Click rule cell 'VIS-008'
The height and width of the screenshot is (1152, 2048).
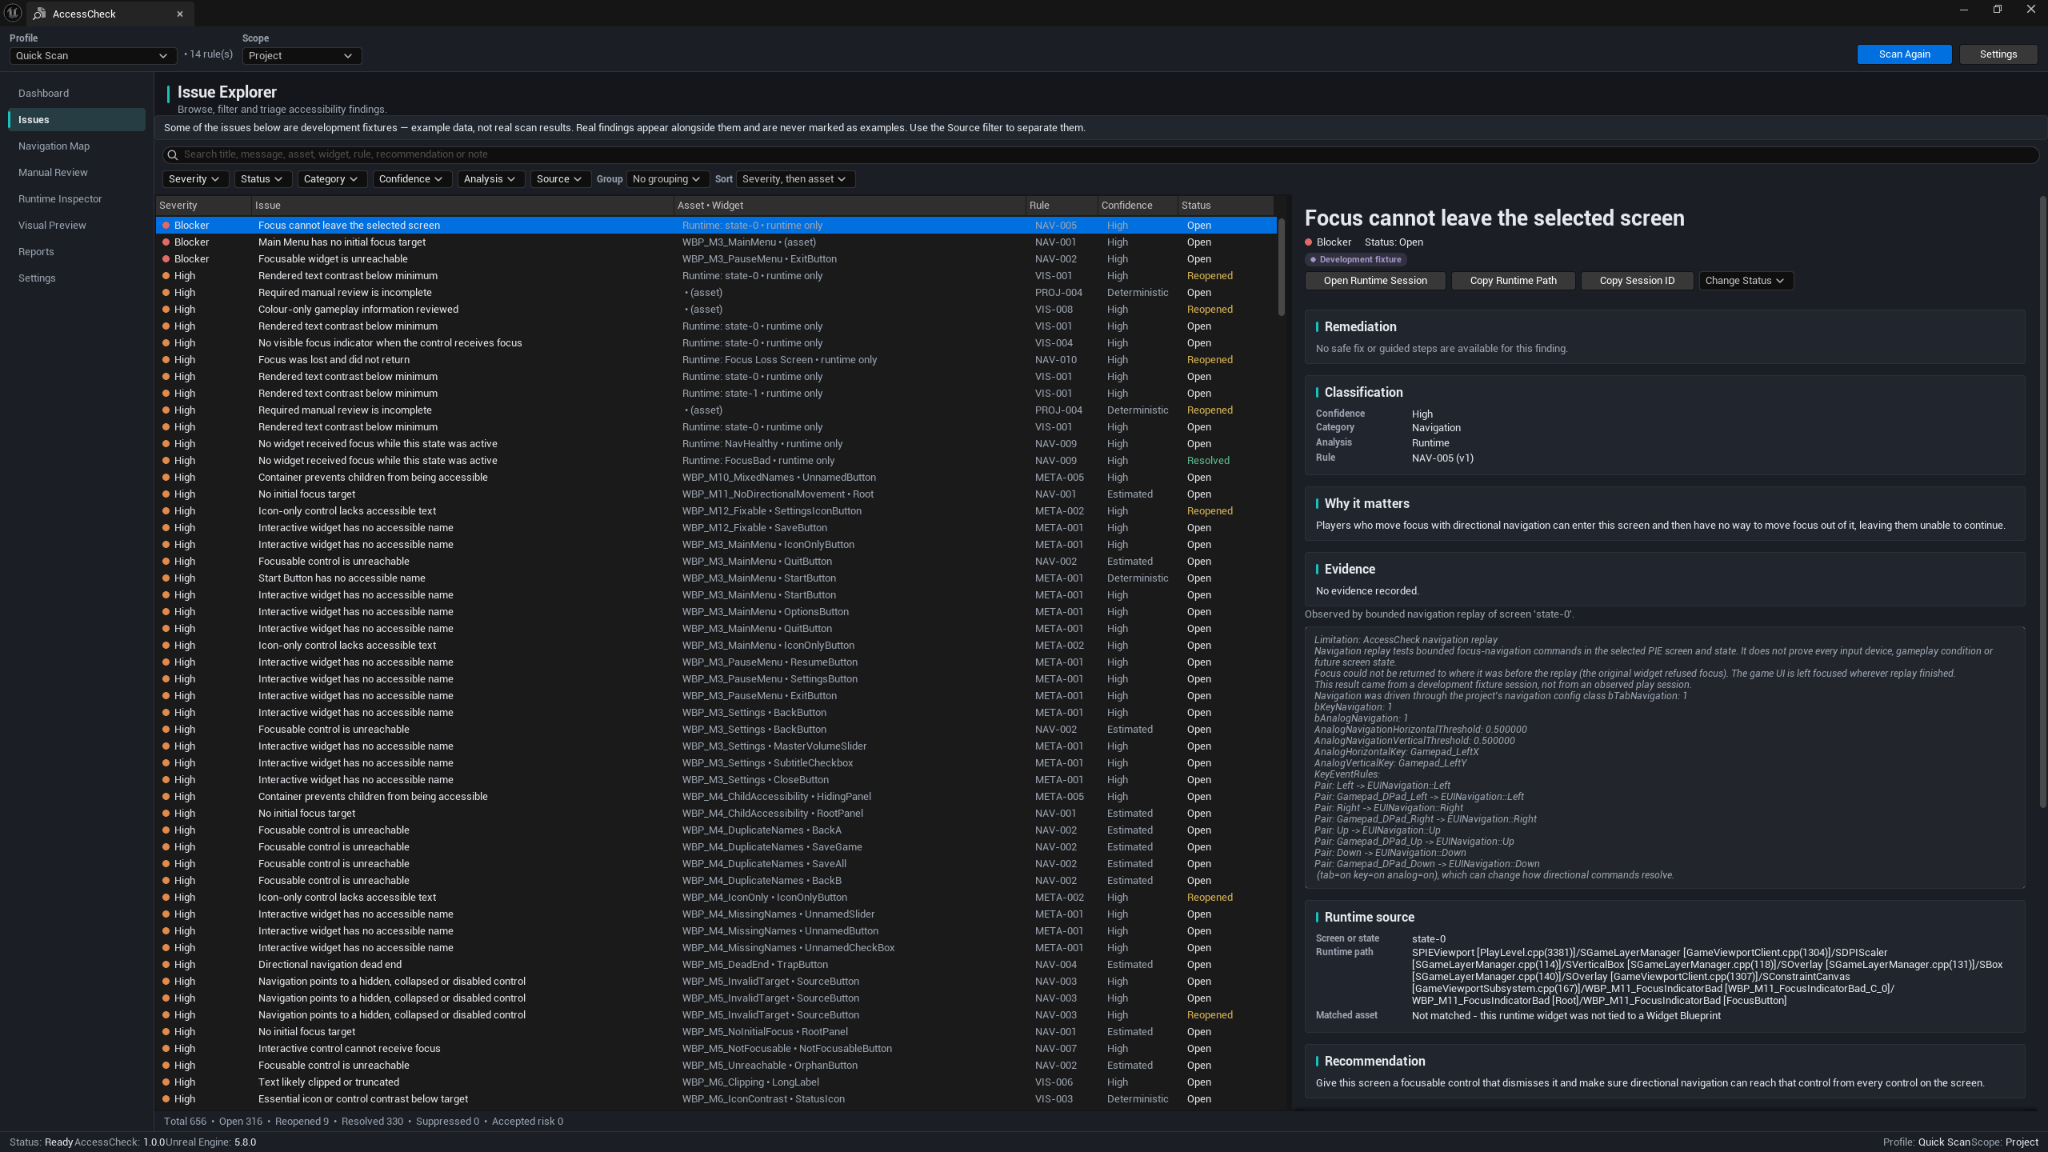[1053, 310]
